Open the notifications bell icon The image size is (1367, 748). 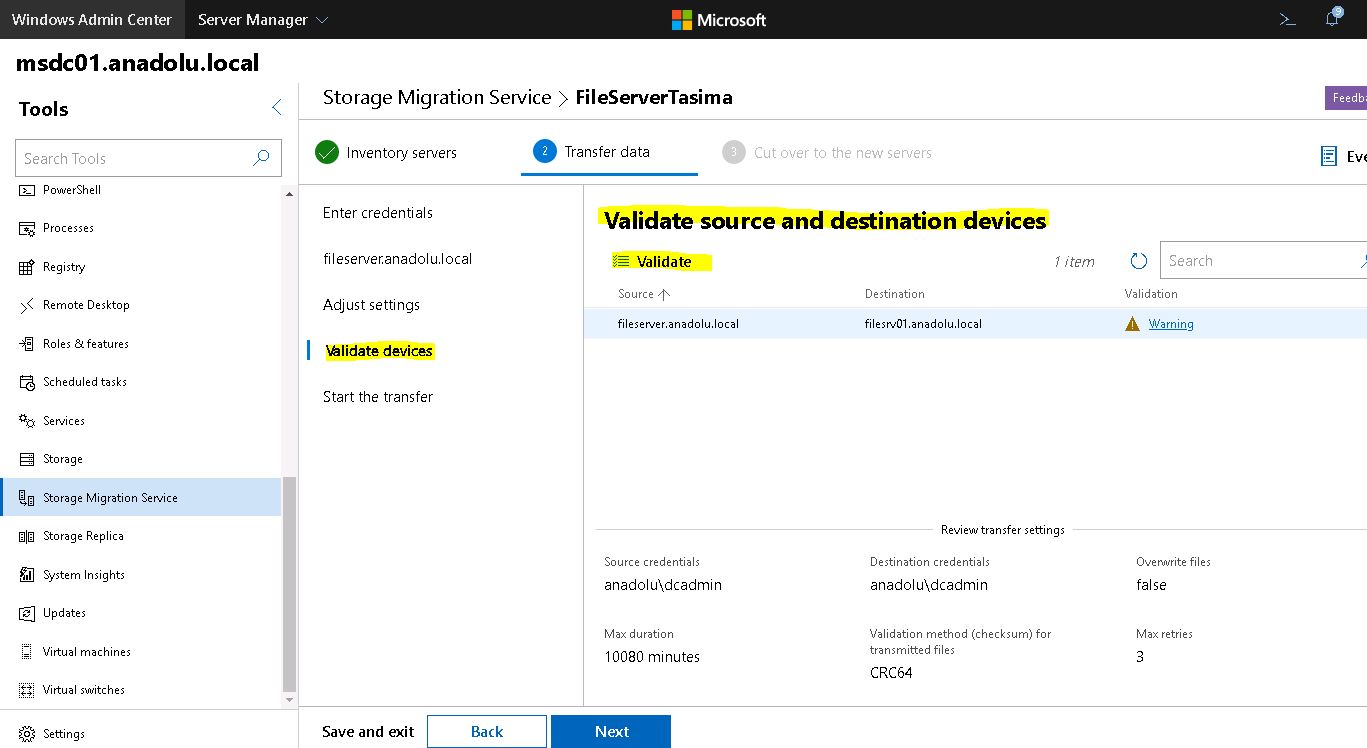point(1332,19)
